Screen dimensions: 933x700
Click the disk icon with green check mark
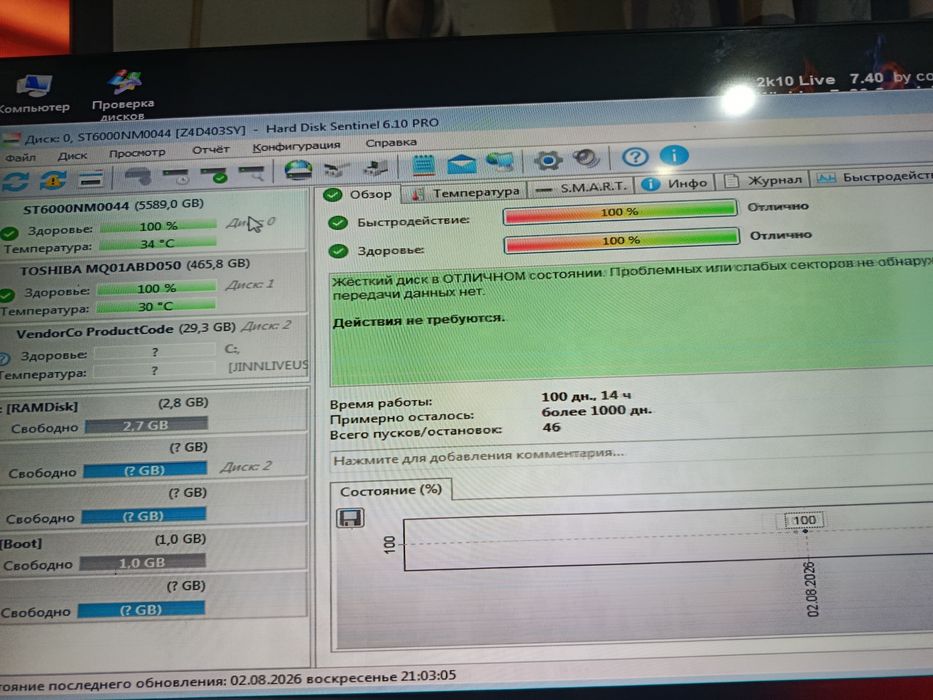coord(214,174)
